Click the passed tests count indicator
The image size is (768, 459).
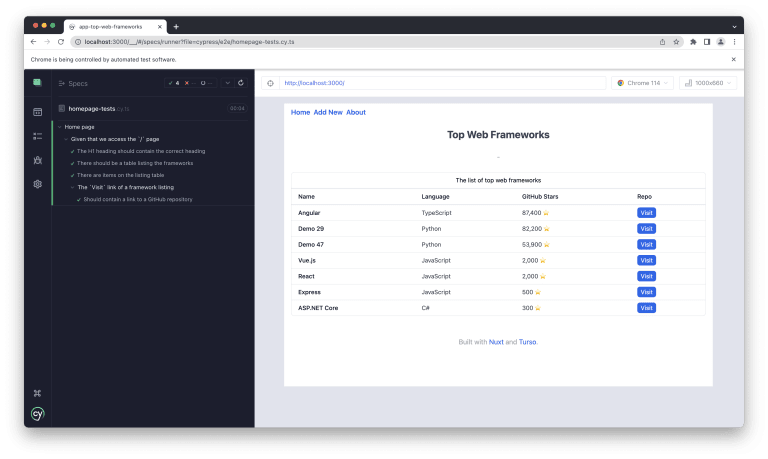174,83
